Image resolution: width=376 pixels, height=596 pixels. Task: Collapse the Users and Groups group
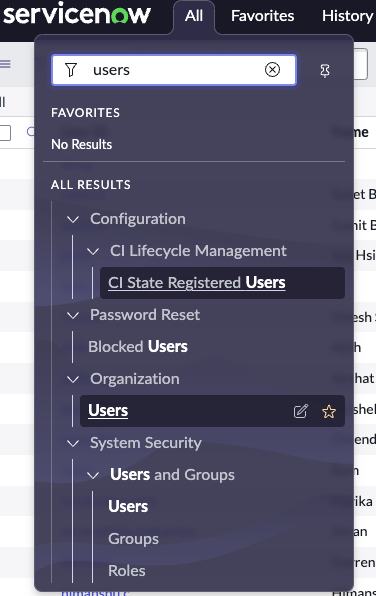click(x=93, y=475)
